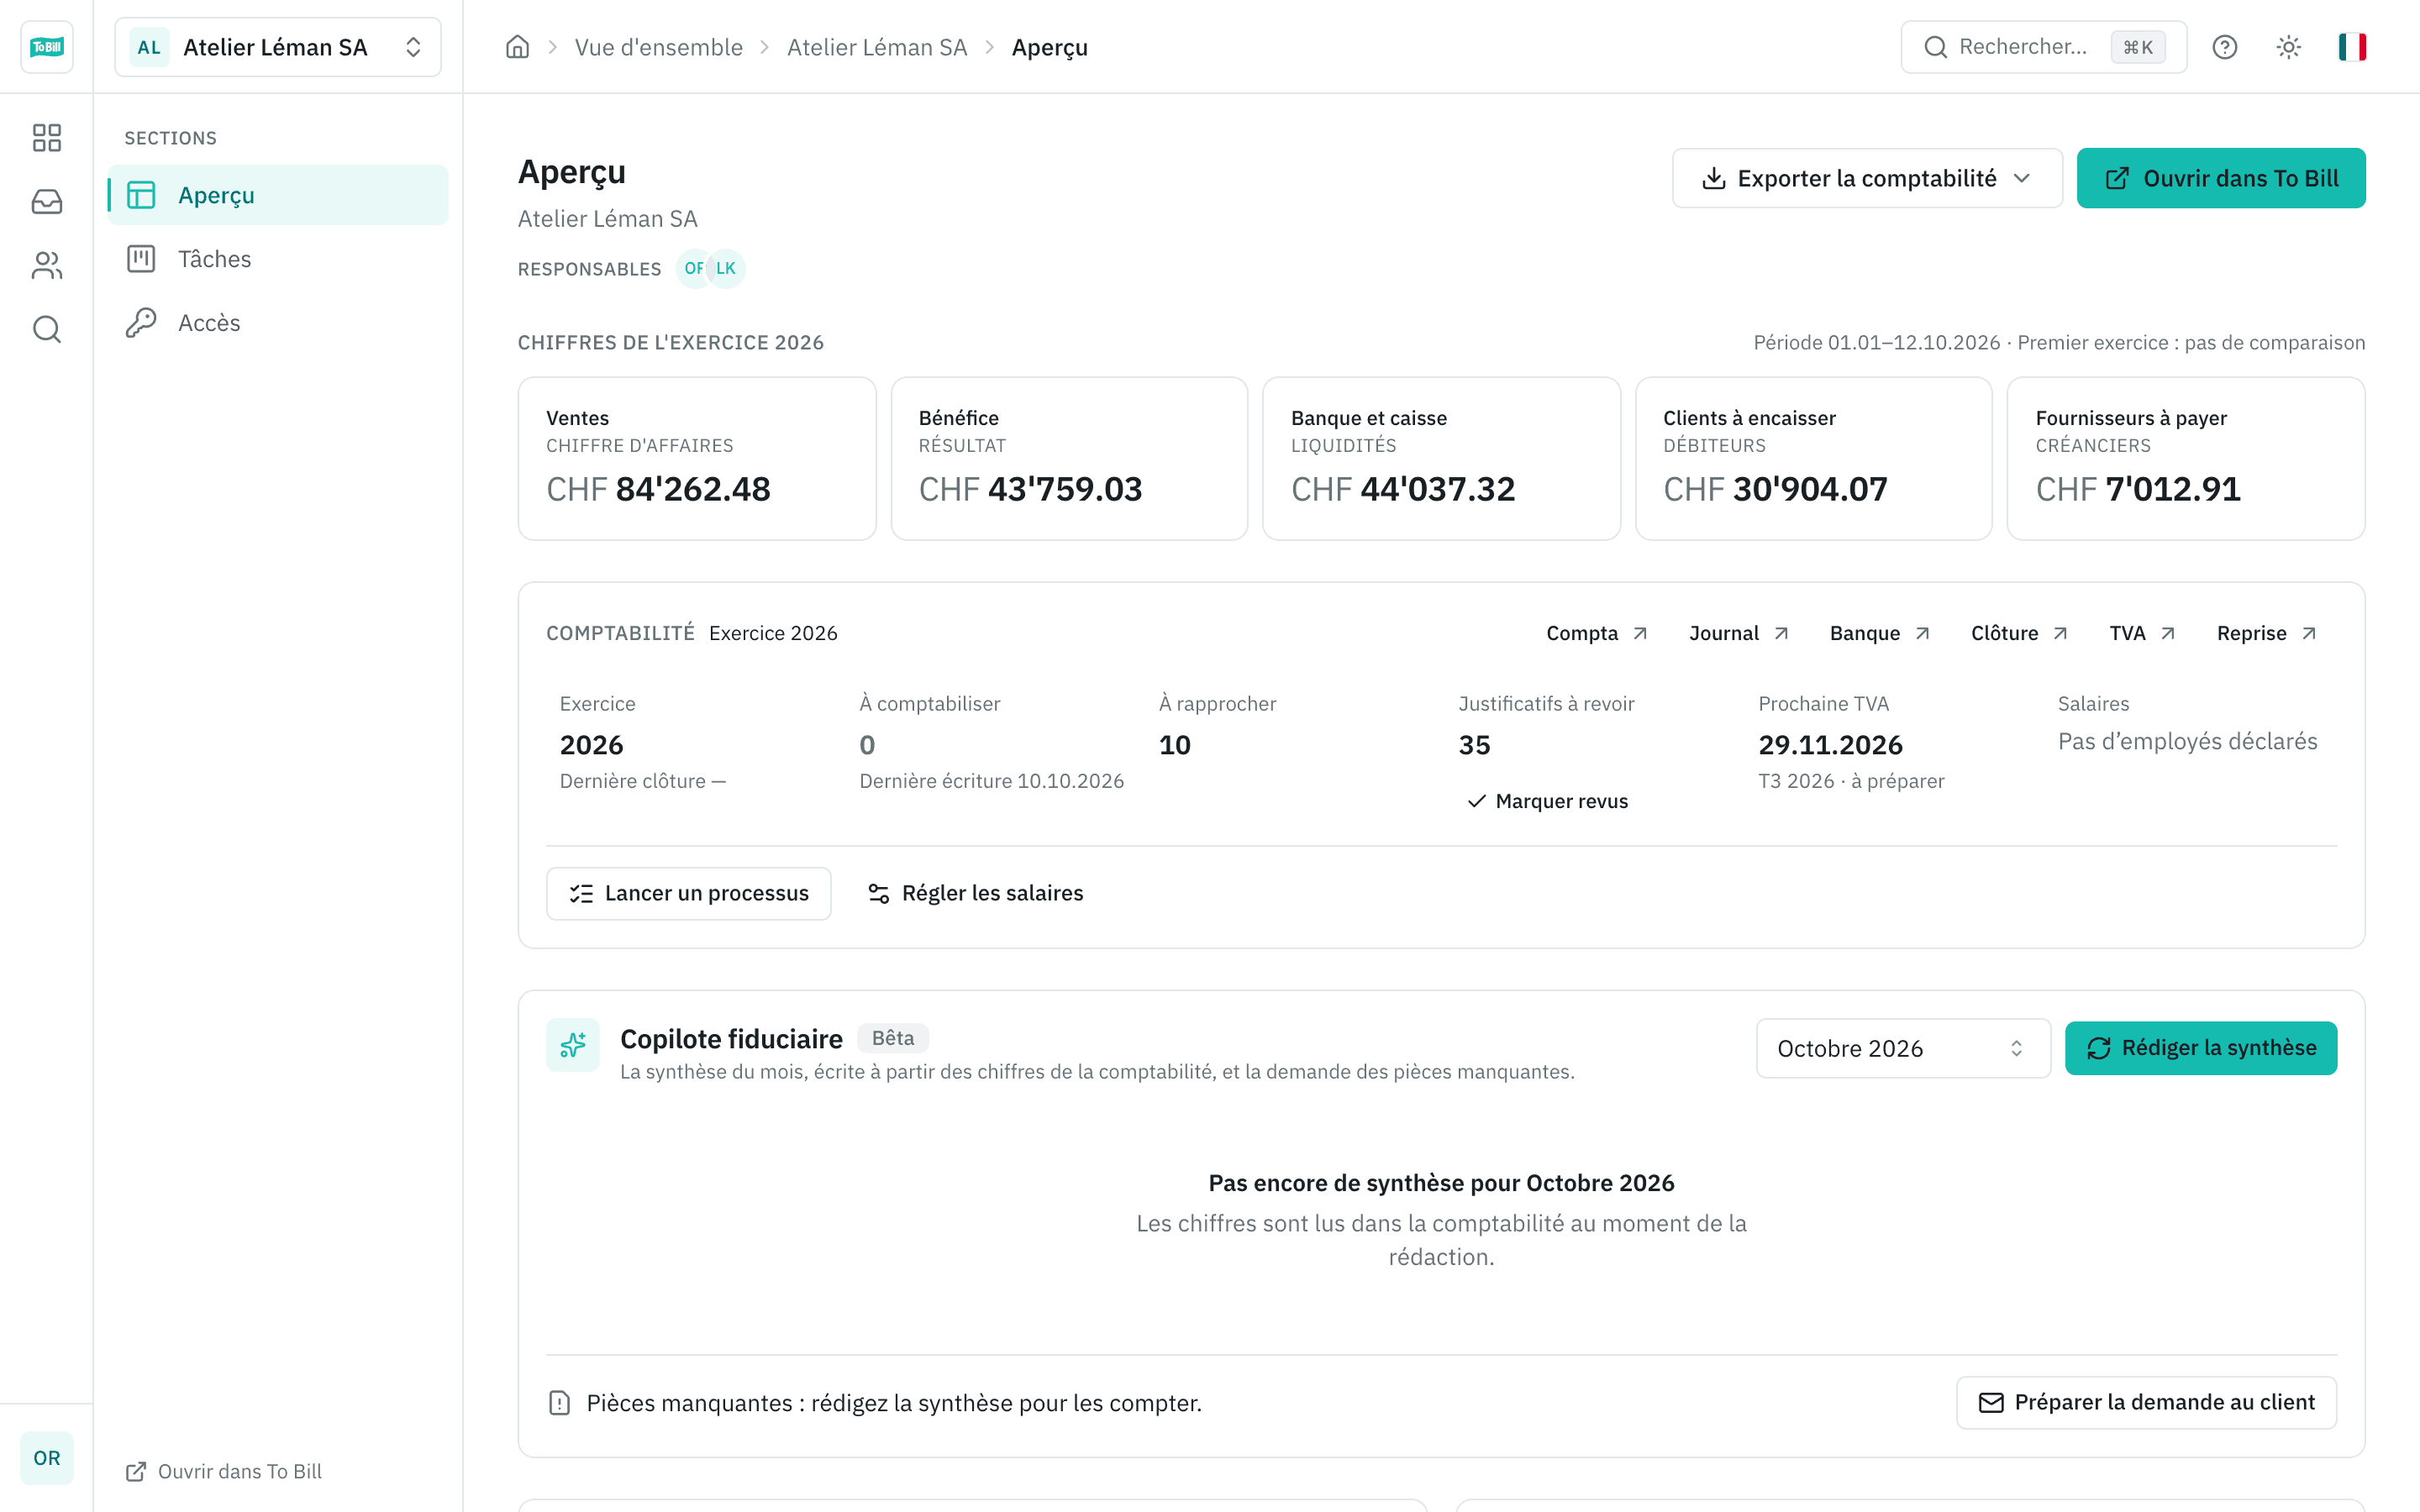Click the home icon in breadcrumb
This screenshot has width=2420, height=1512.
click(517, 47)
